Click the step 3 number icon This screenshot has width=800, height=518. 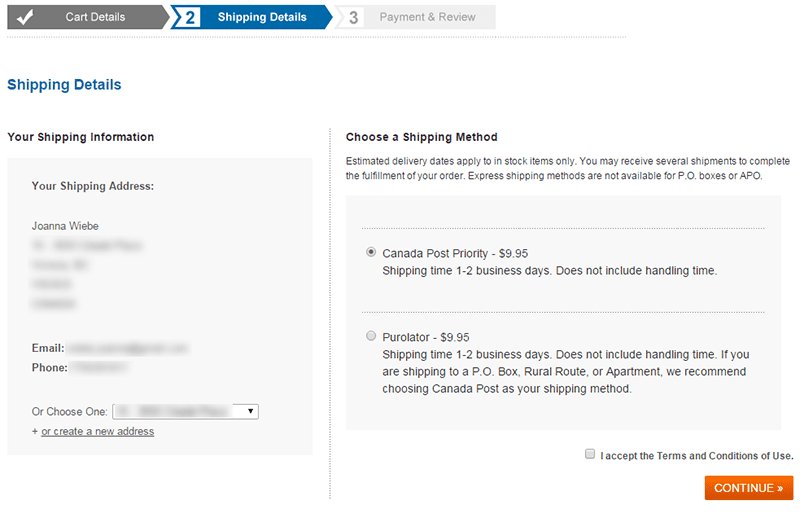click(353, 17)
